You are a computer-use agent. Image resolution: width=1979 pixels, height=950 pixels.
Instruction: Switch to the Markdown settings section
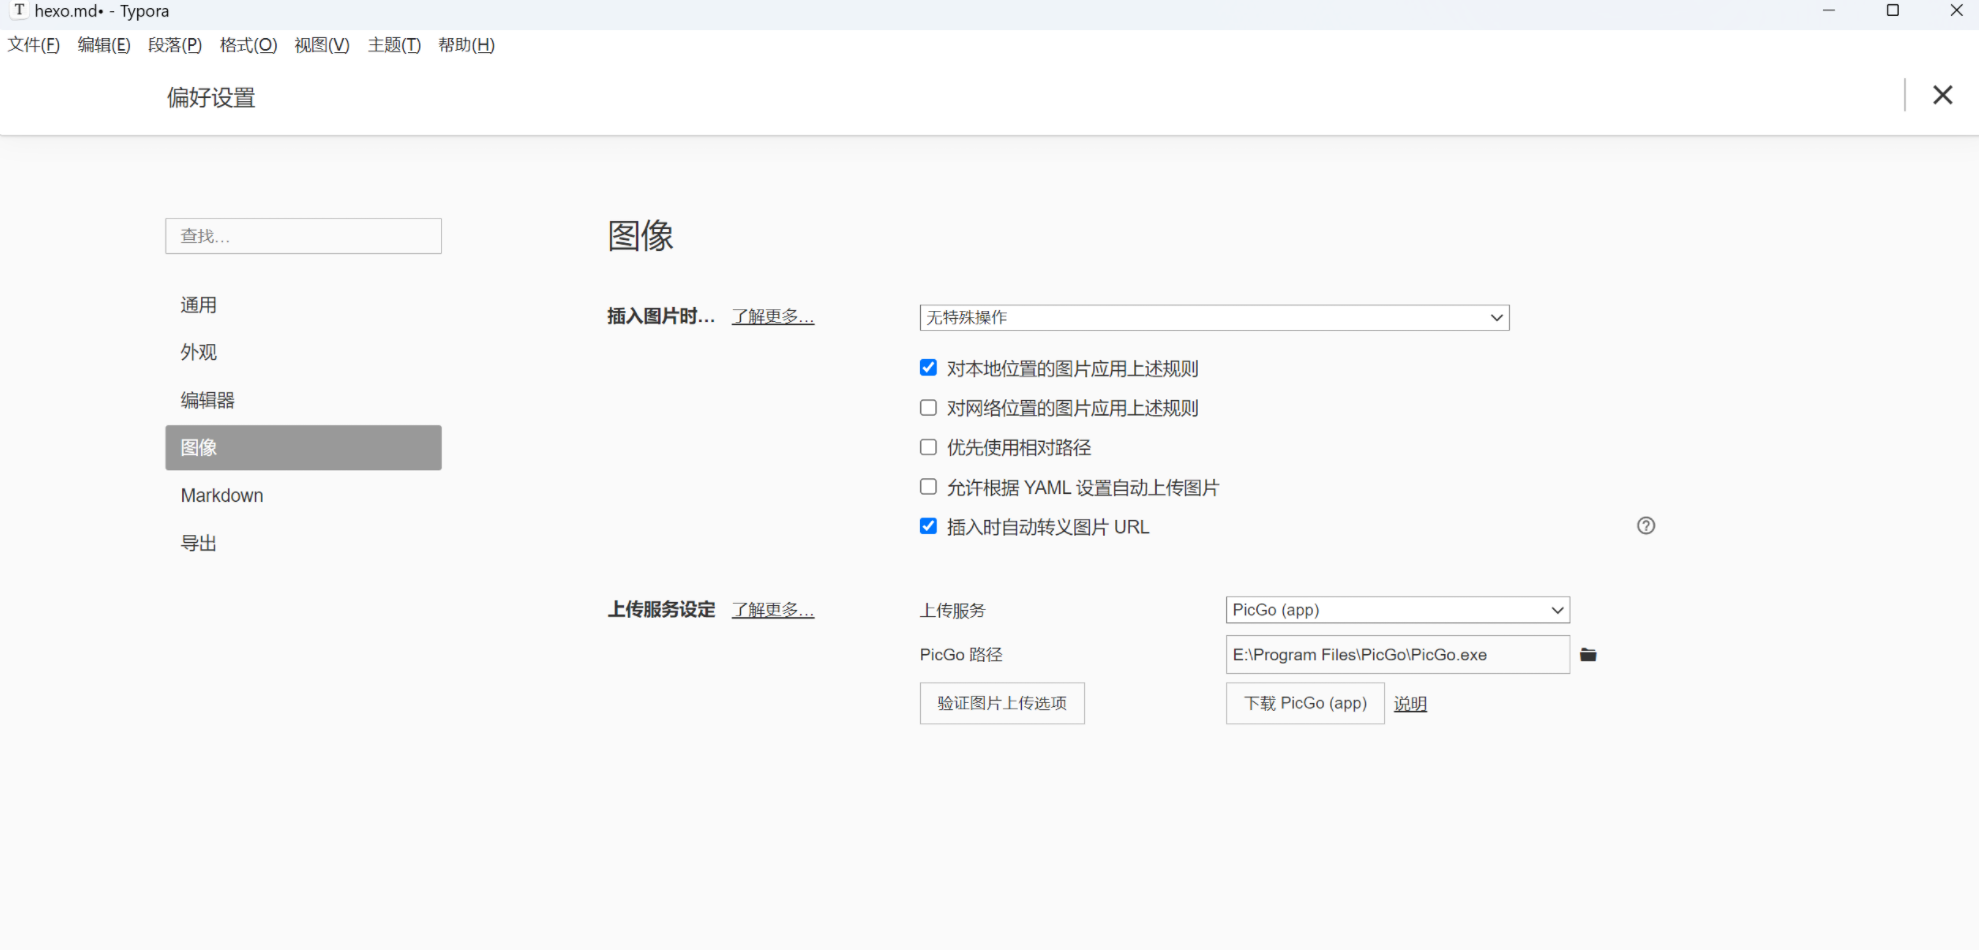303,495
